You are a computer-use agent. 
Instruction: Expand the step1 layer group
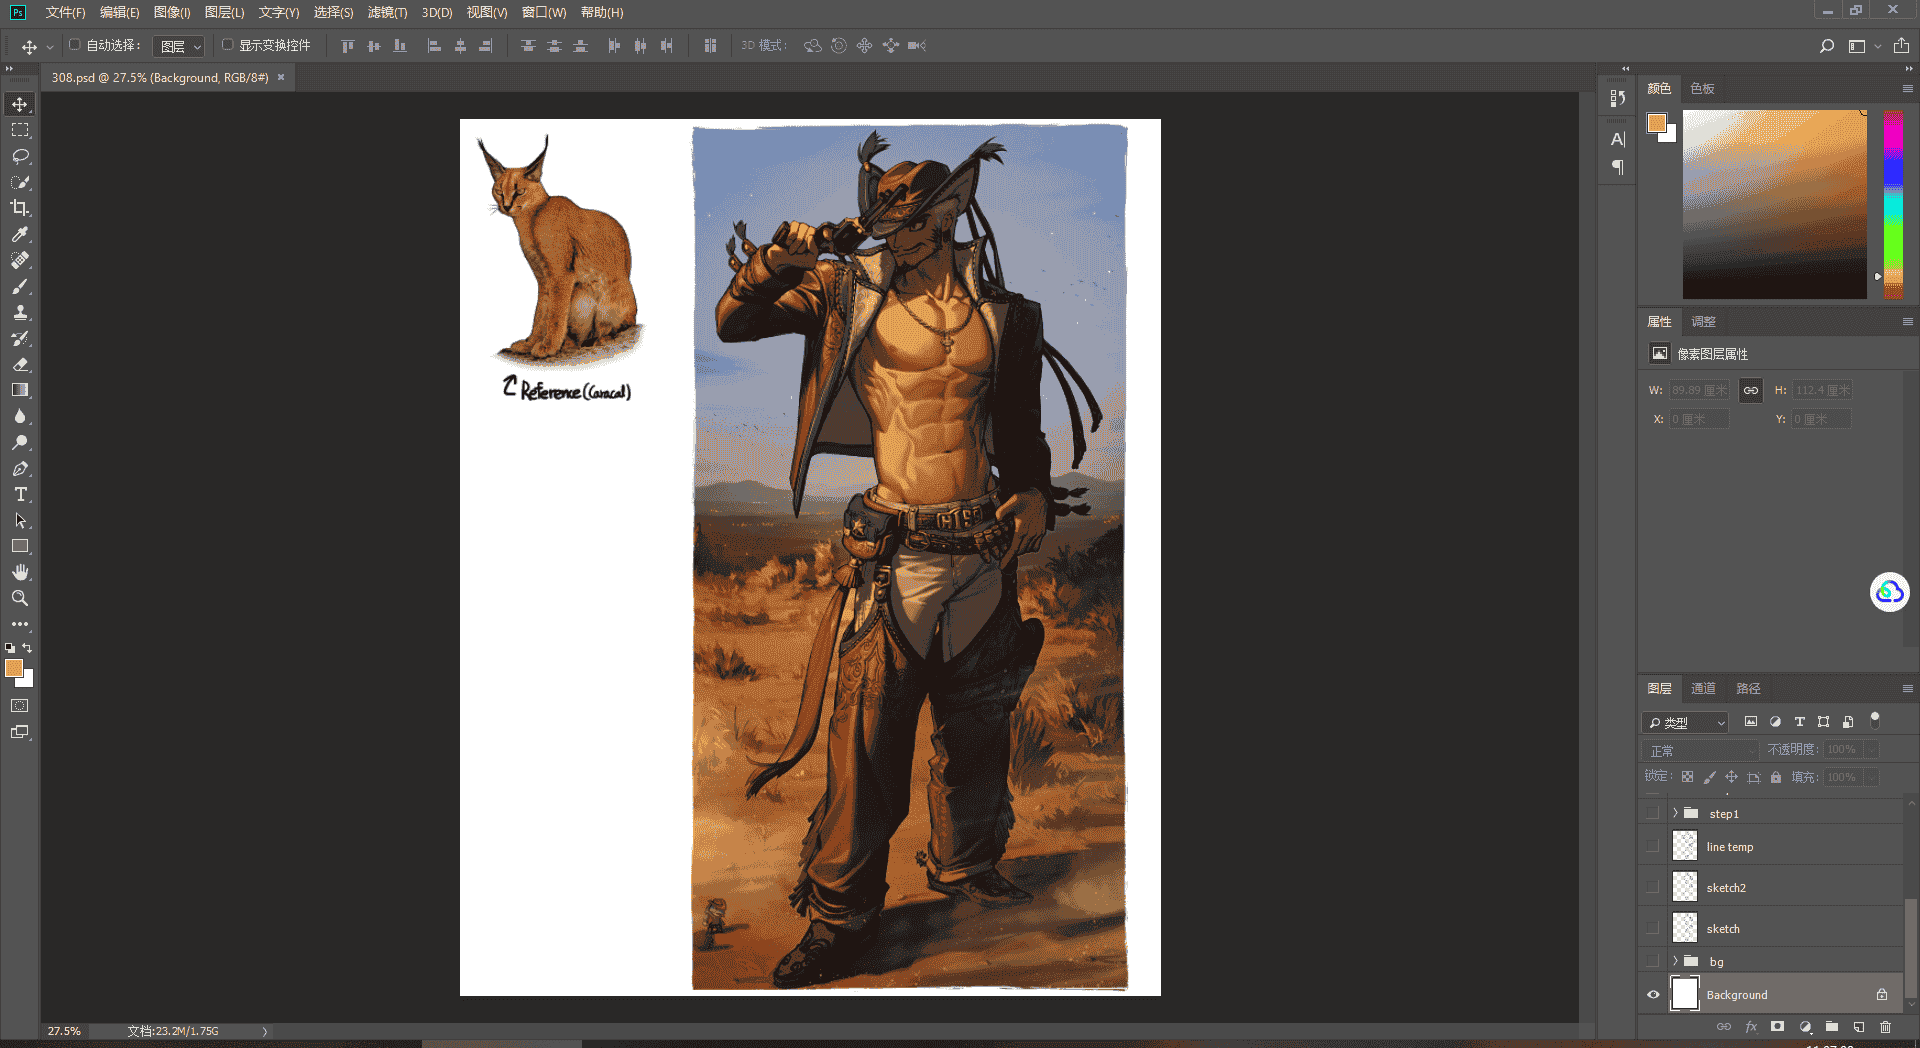coord(1675,813)
